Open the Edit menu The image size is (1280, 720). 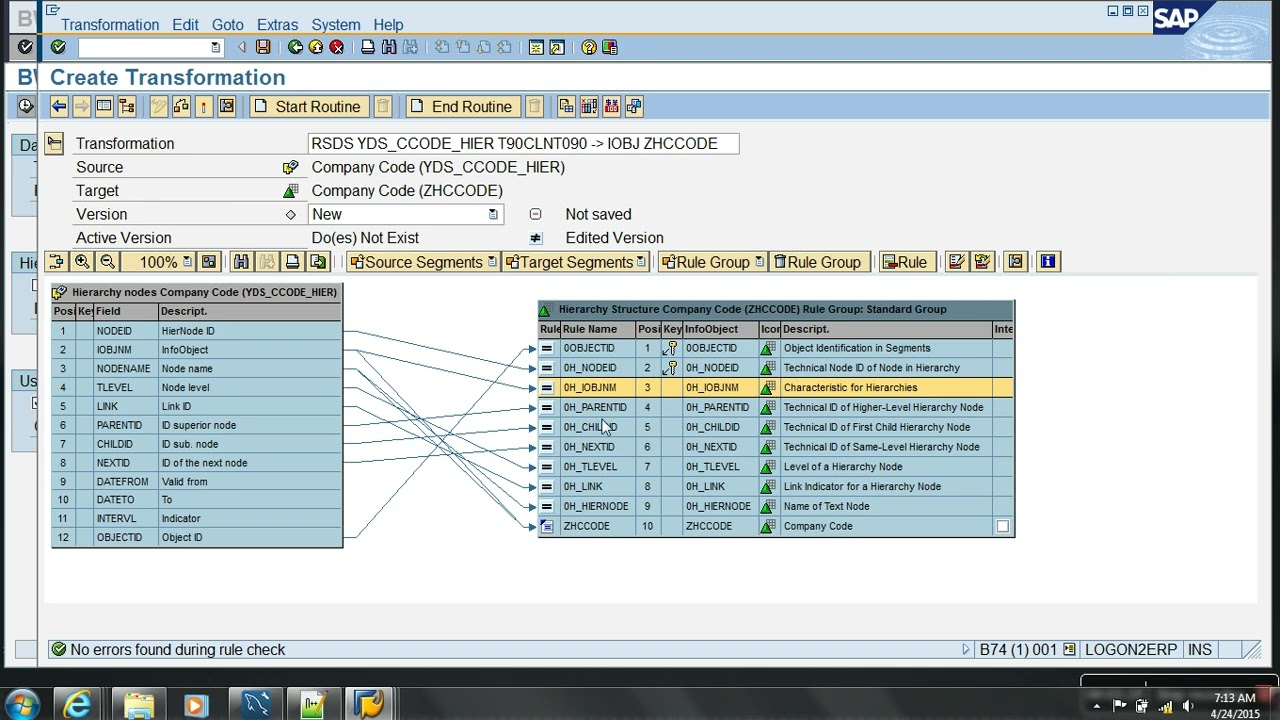(185, 25)
